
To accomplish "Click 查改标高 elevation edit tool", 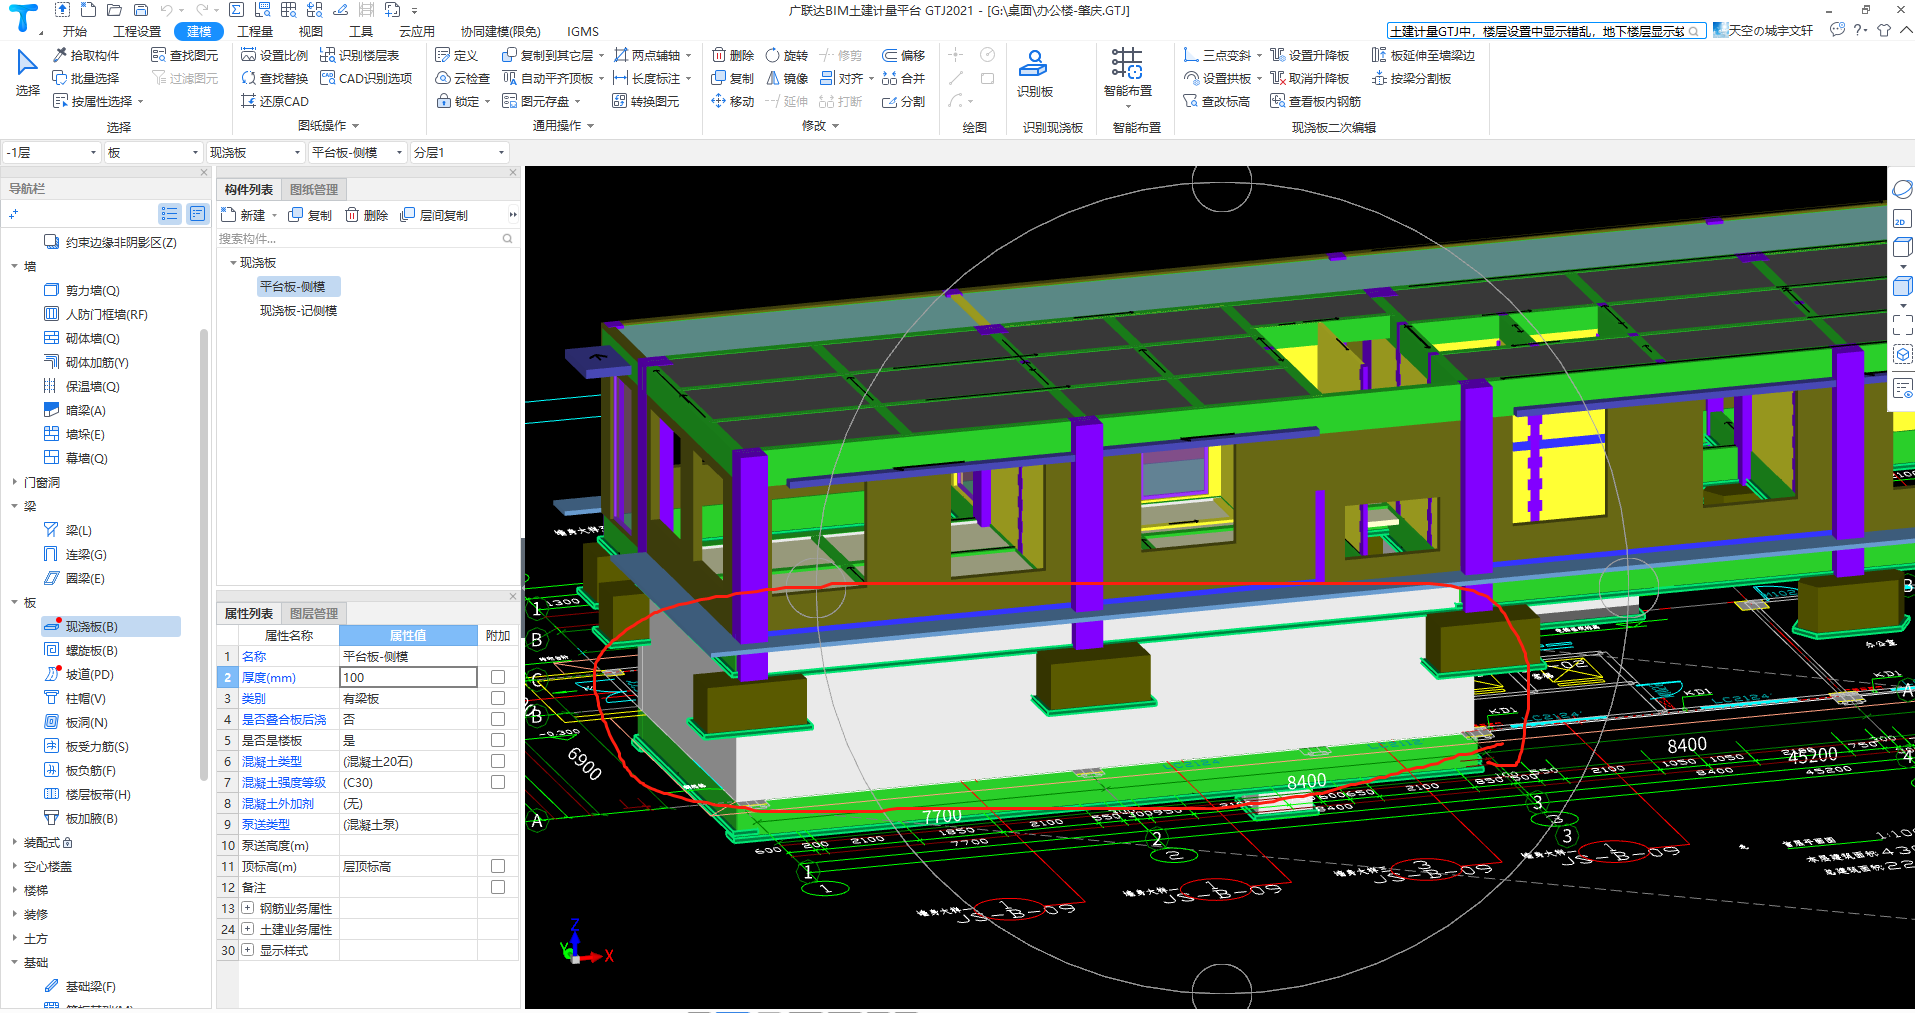I will (1216, 101).
